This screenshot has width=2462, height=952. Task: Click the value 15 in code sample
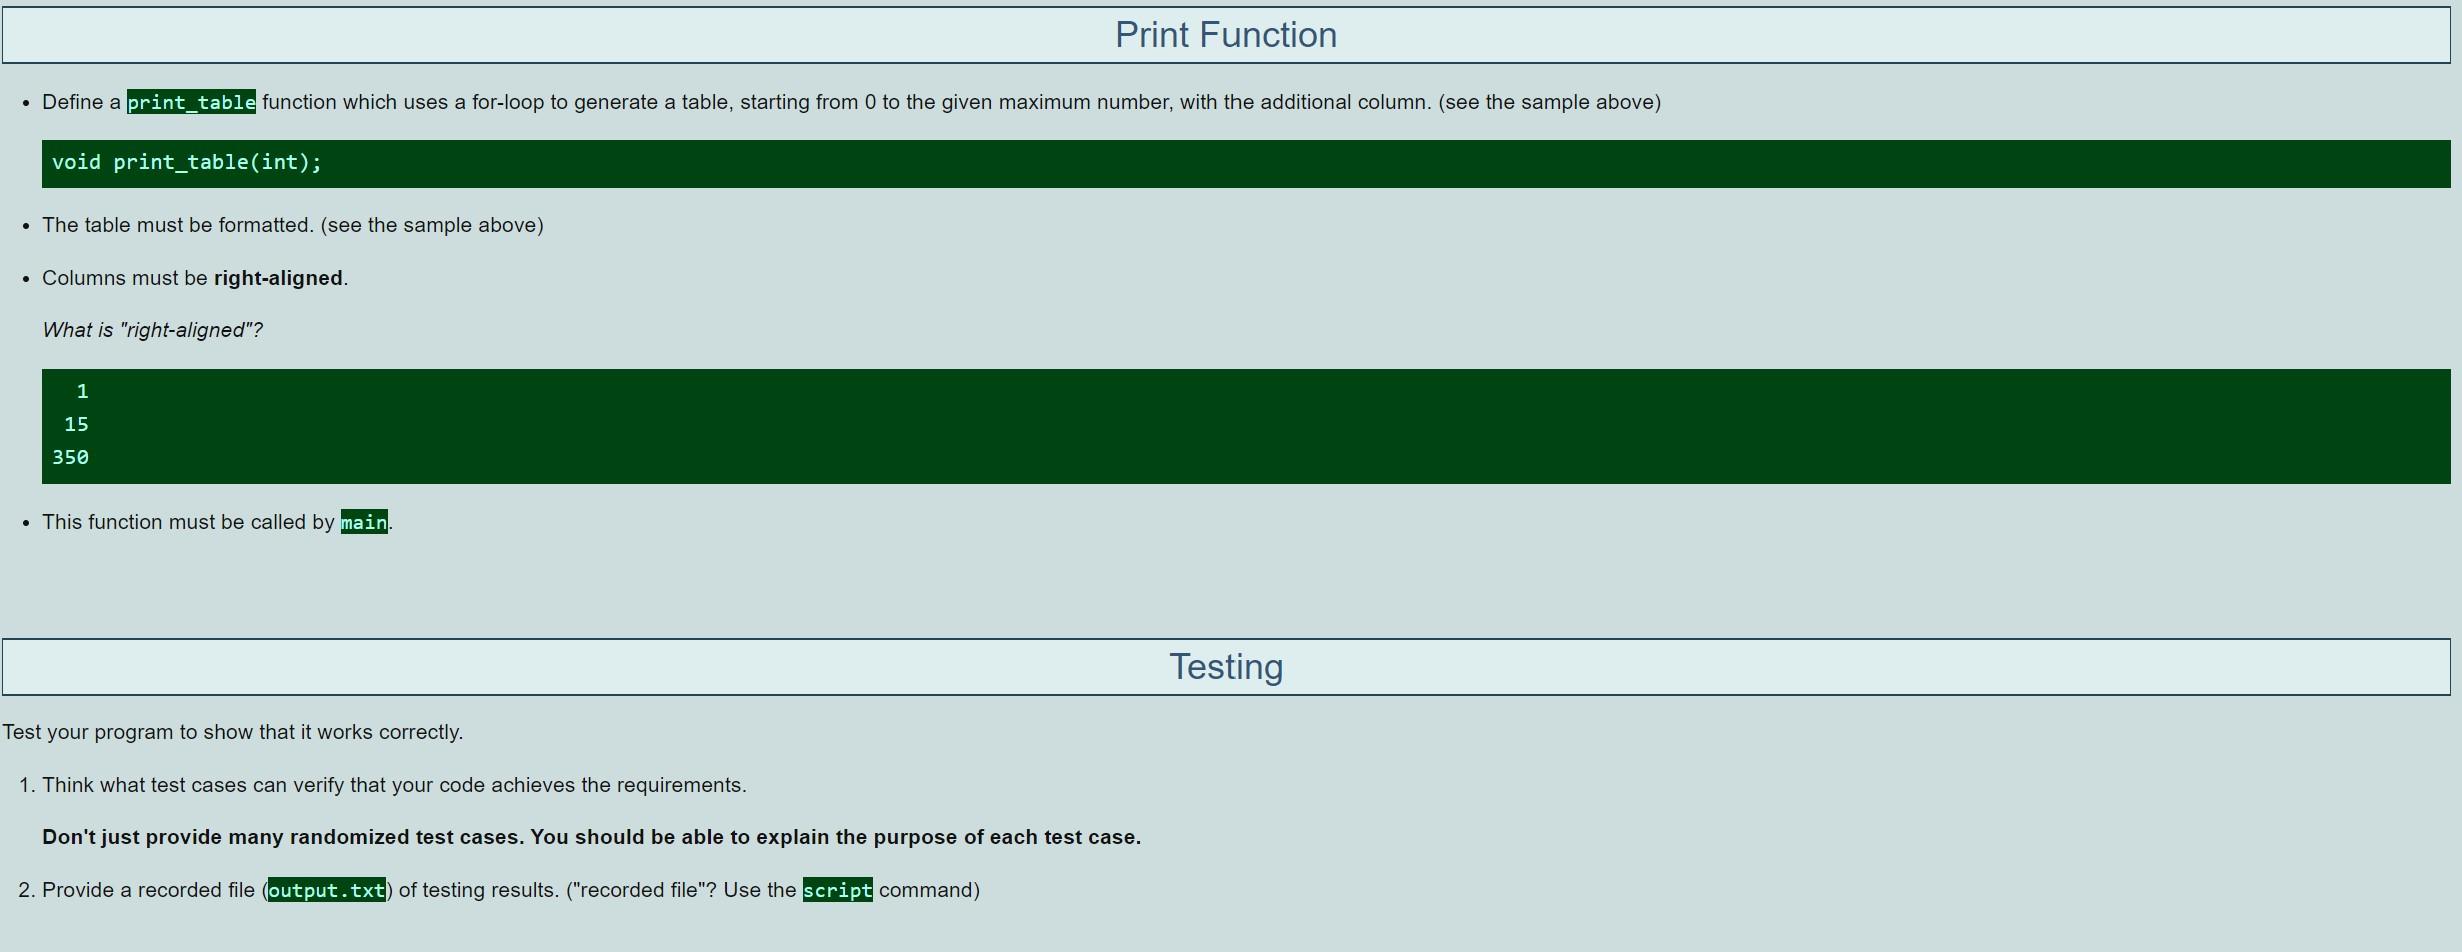pos(76,424)
